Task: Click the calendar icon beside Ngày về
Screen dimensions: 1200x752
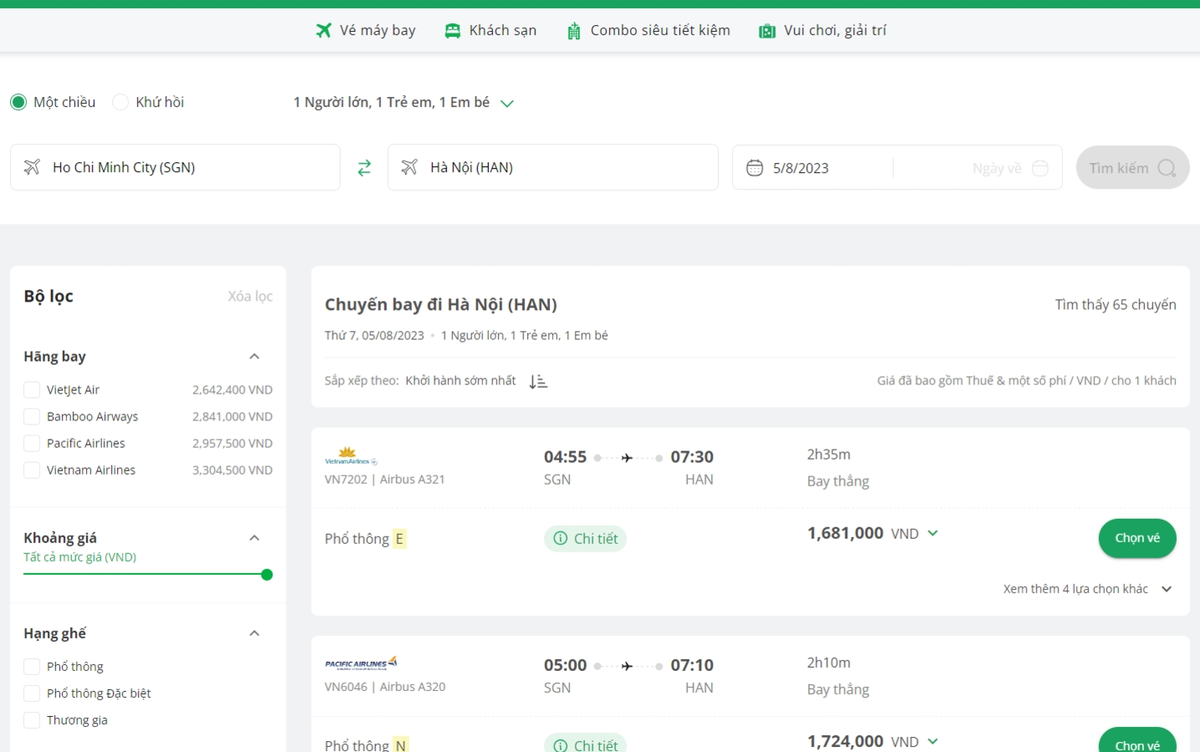Action: pyautogui.click(x=1040, y=168)
